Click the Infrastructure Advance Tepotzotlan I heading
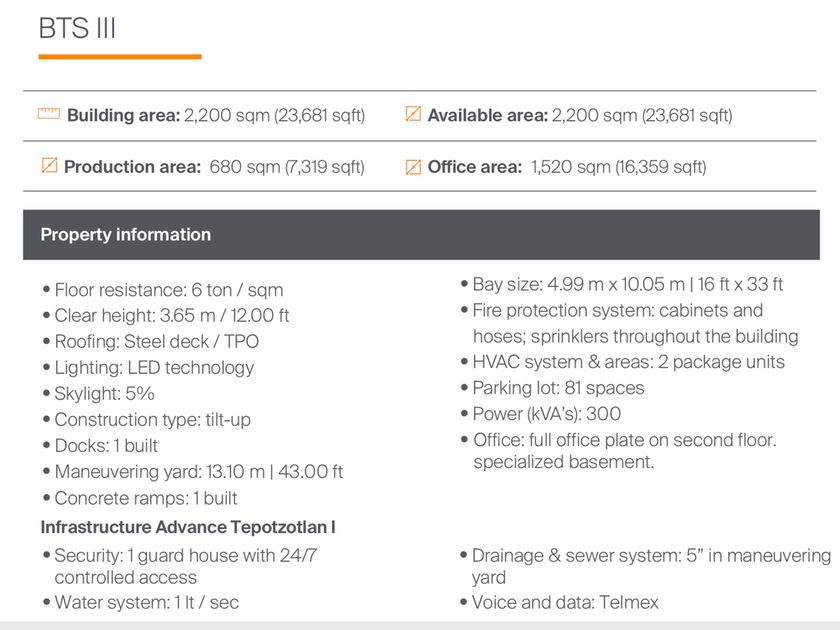The width and height of the screenshot is (840, 630). tap(193, 527)
